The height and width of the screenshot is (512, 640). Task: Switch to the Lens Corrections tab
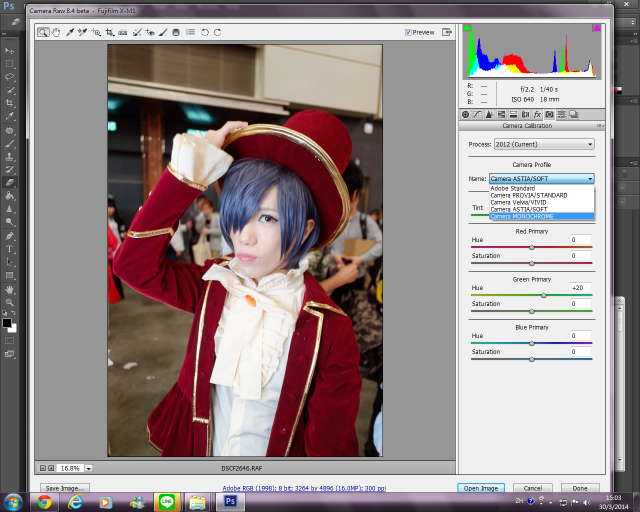pyautogui.click(x=525, y=114)
